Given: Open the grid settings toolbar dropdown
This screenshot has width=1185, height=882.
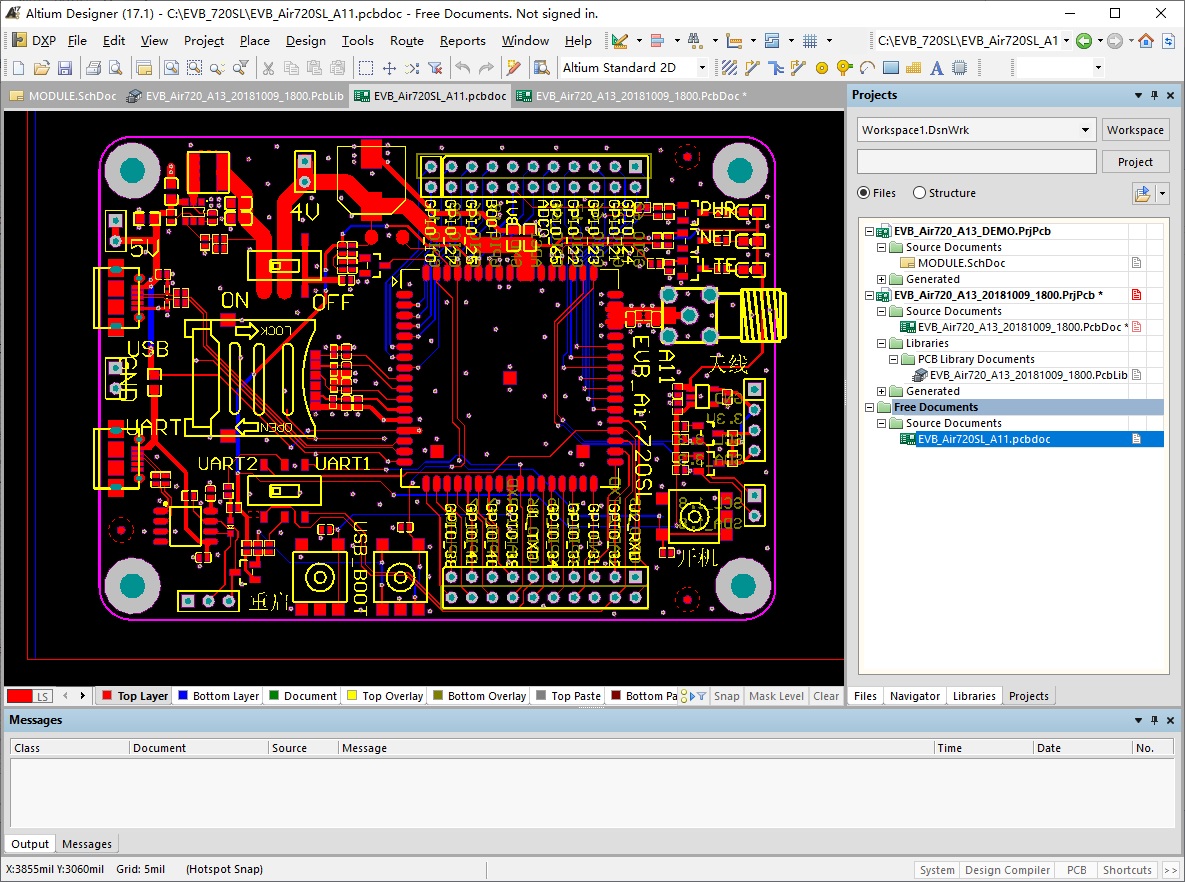Looking at the screenshot, I should pyautogui.click(x=829, y=41).
